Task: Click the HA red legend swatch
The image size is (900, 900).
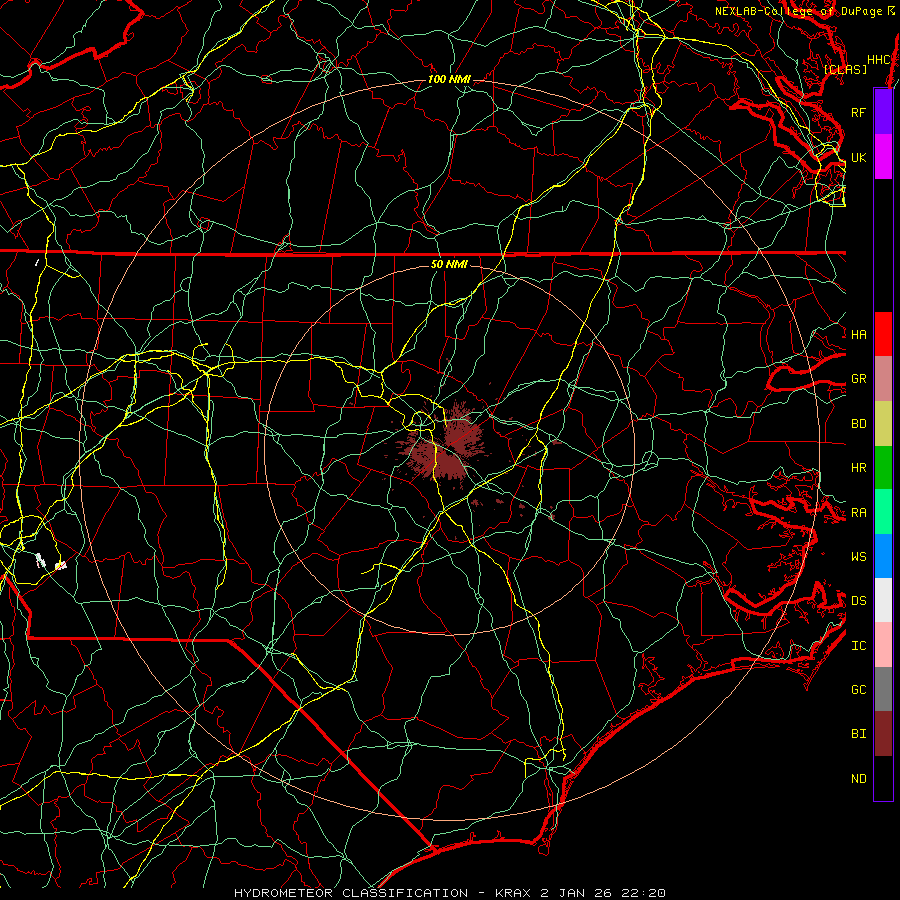Action: point(883,334)
